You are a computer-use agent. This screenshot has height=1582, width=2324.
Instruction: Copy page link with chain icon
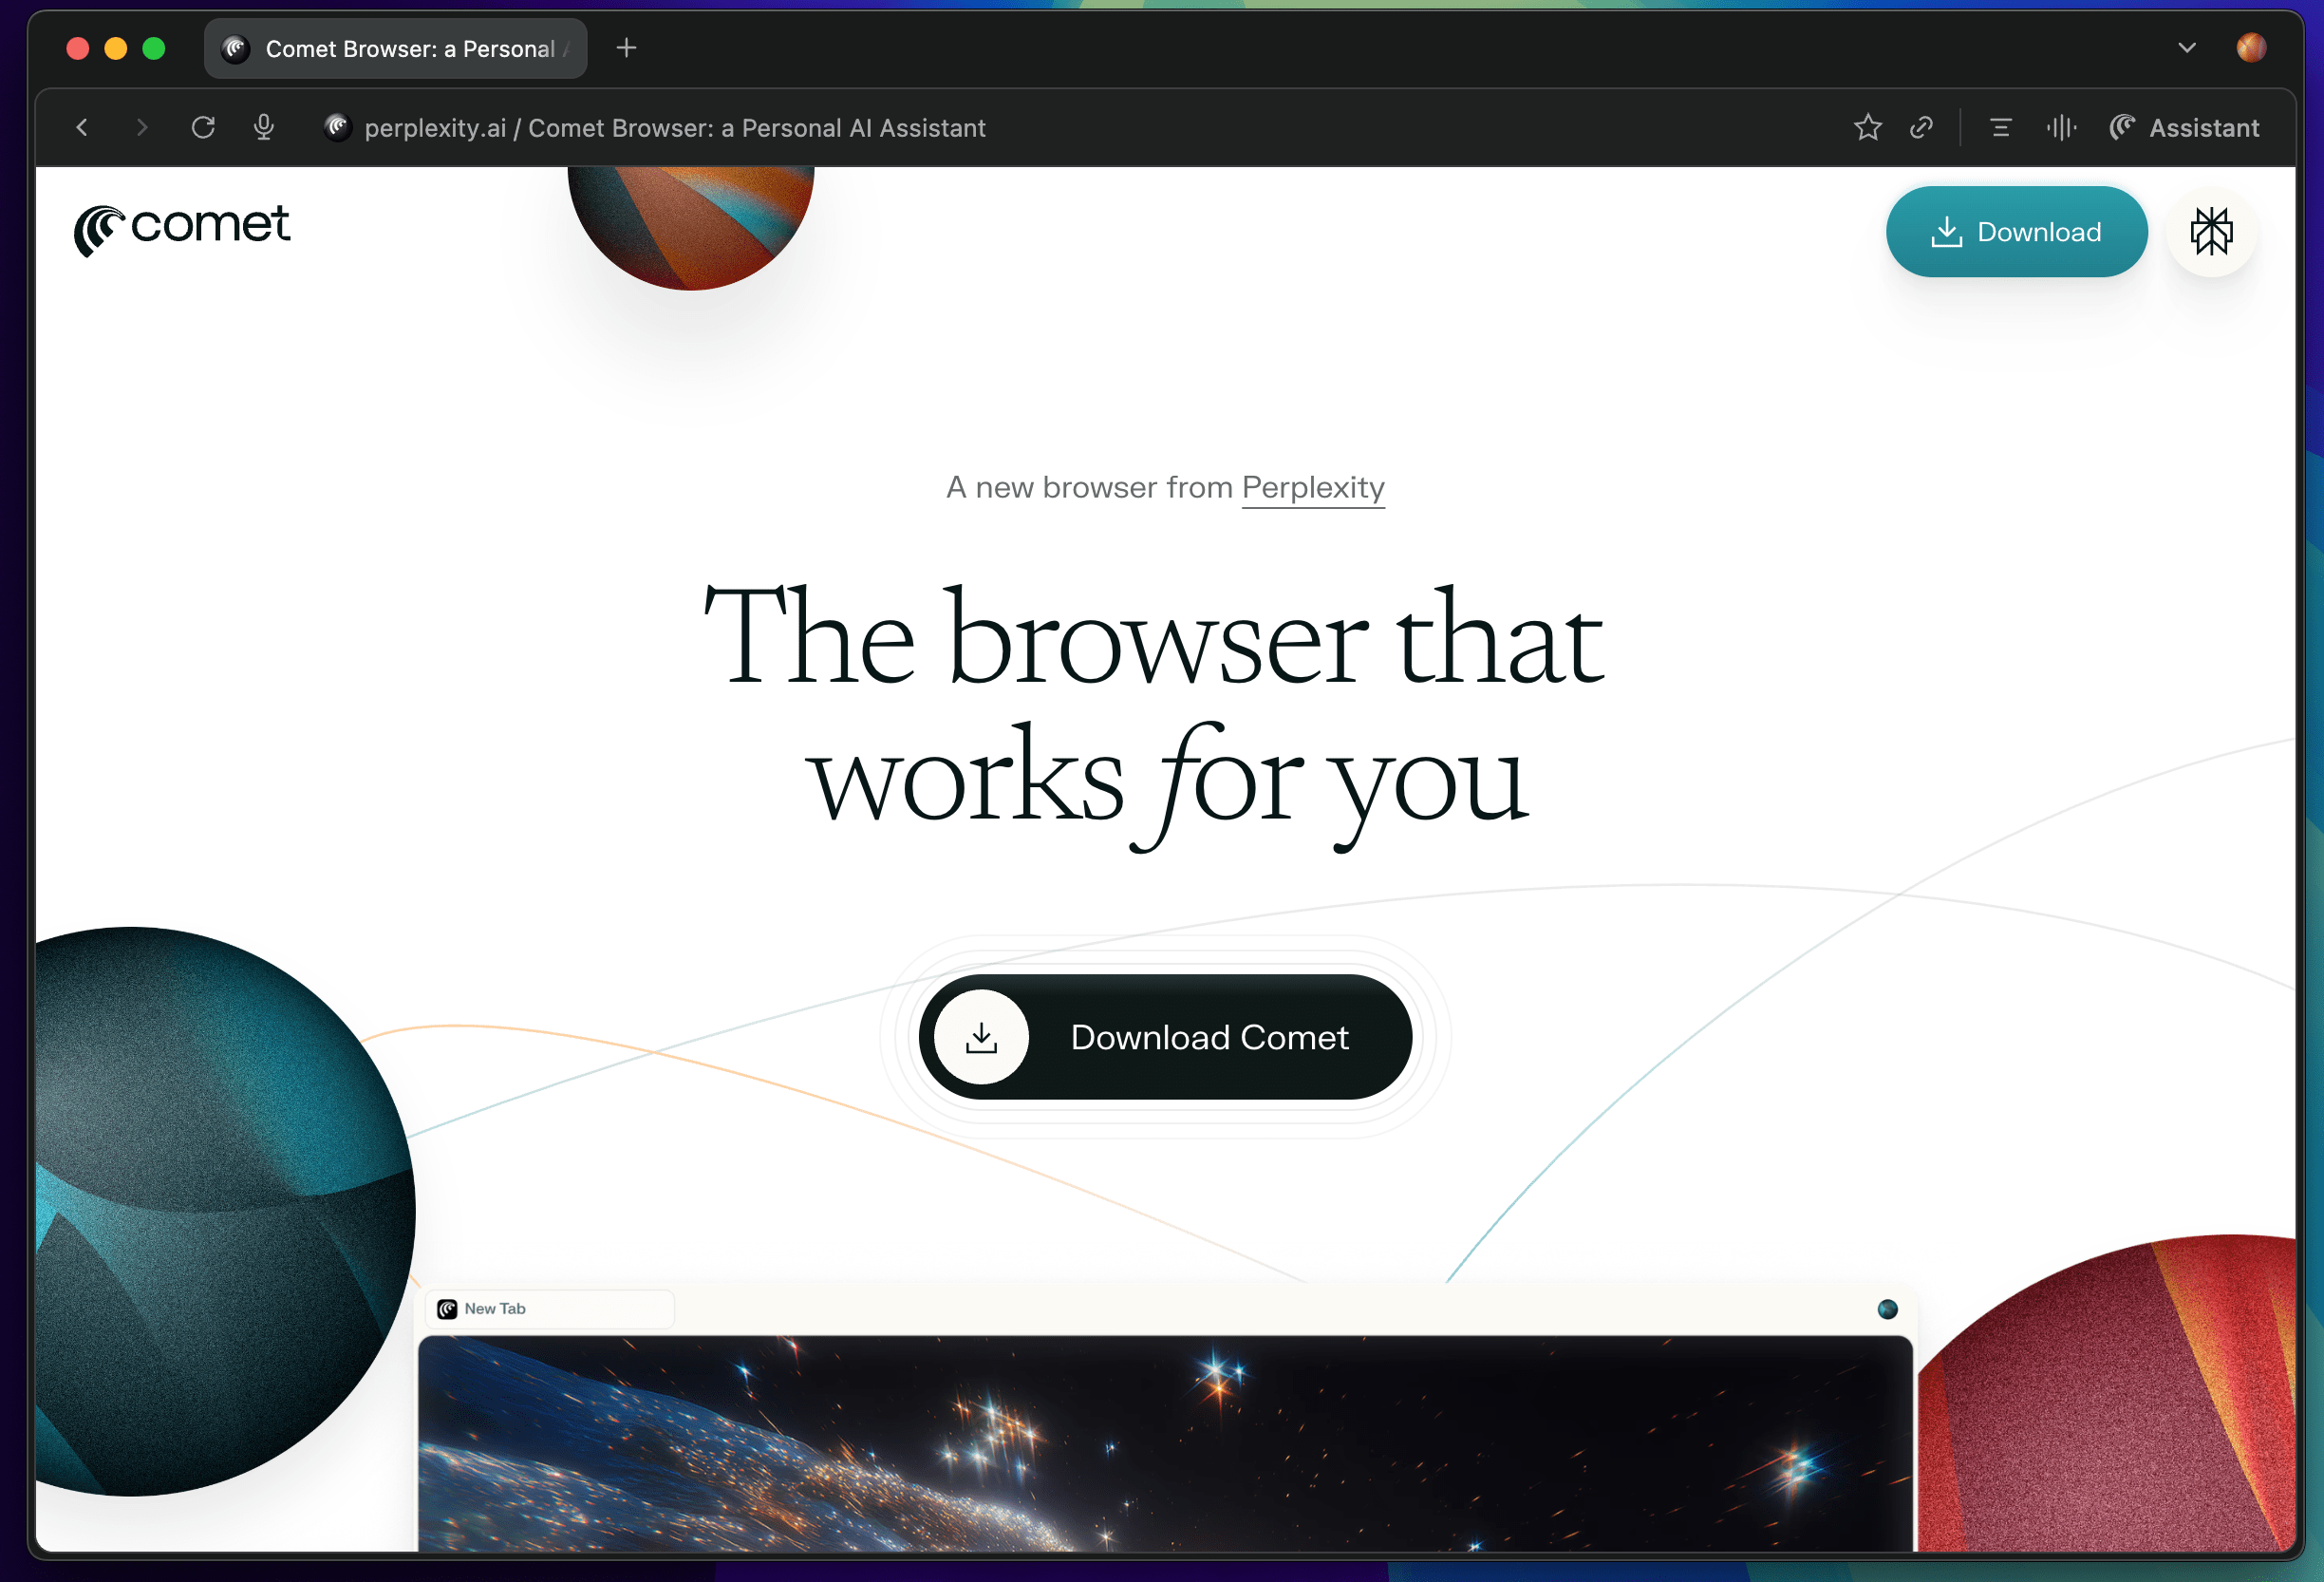[1921, 127]
